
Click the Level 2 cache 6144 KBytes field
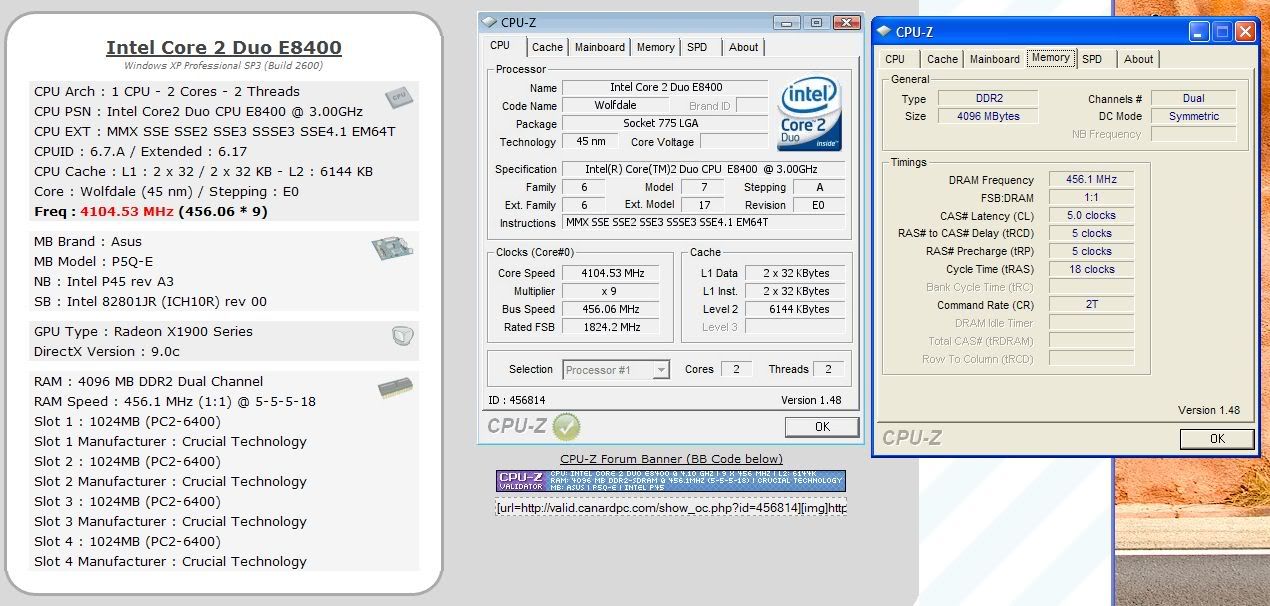coord(795,309)
